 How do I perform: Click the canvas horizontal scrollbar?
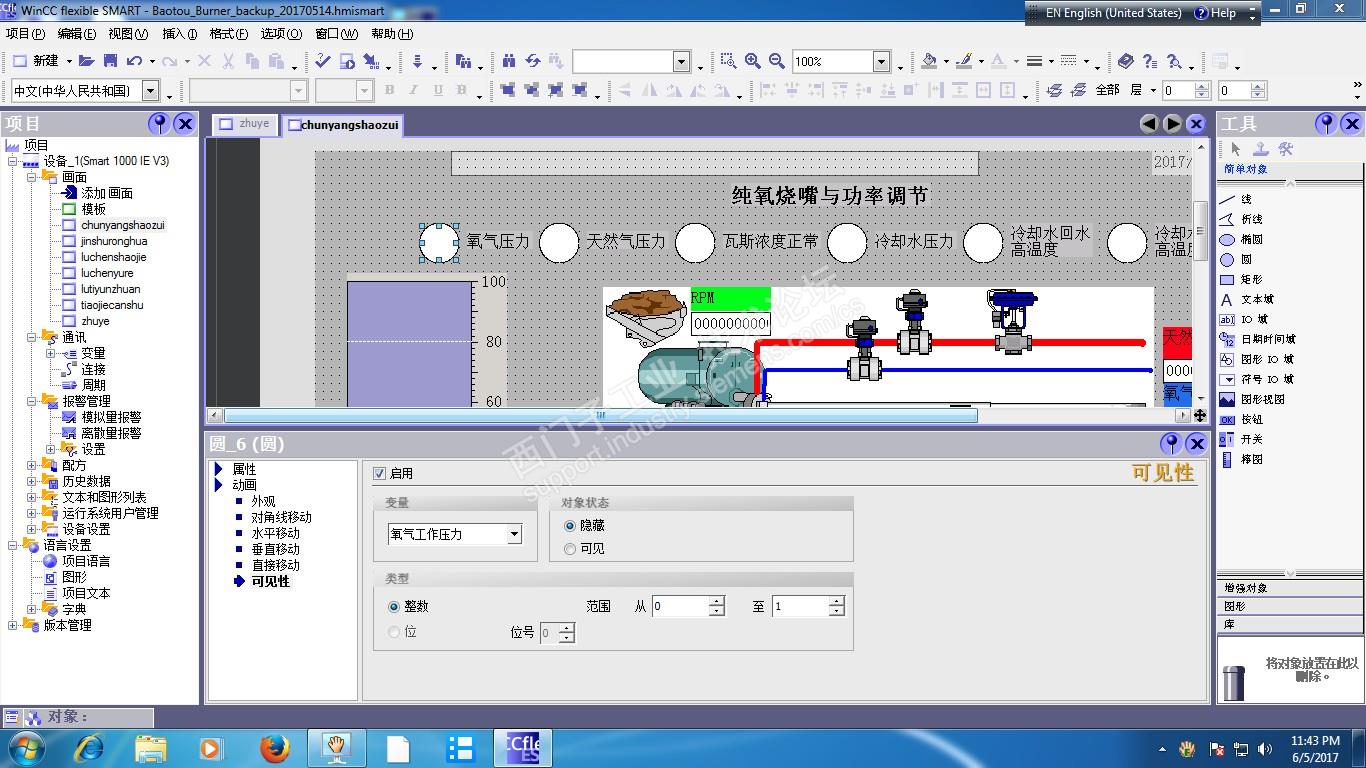pyautogui.click(x=600, y=415)
